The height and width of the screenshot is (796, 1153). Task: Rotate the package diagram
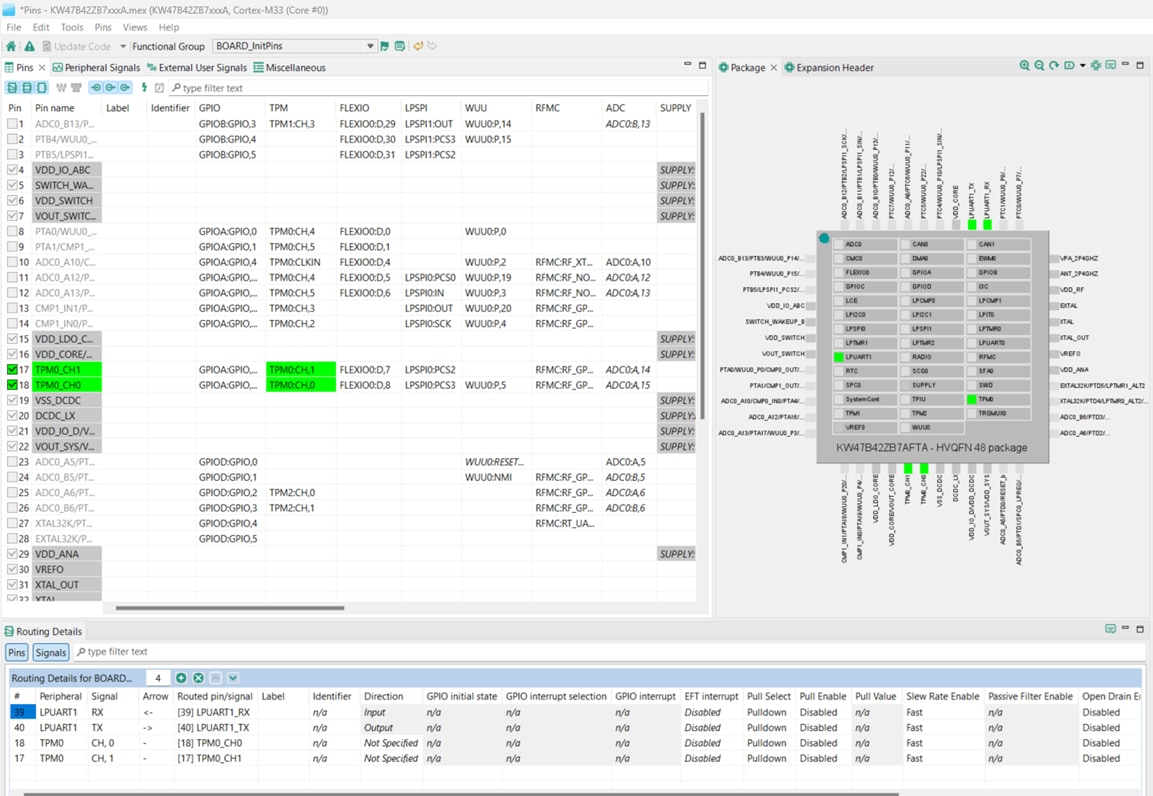[x=1054, y=66]
